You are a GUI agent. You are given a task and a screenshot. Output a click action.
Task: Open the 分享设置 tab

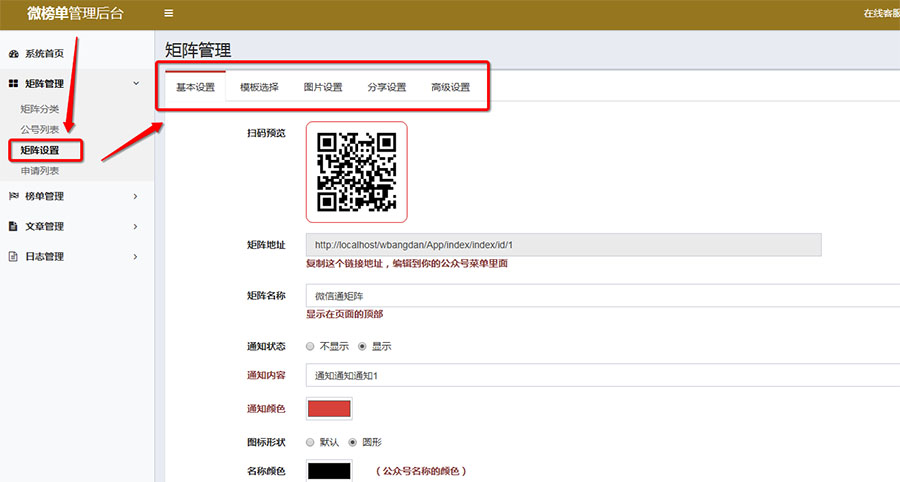point(387,87)
